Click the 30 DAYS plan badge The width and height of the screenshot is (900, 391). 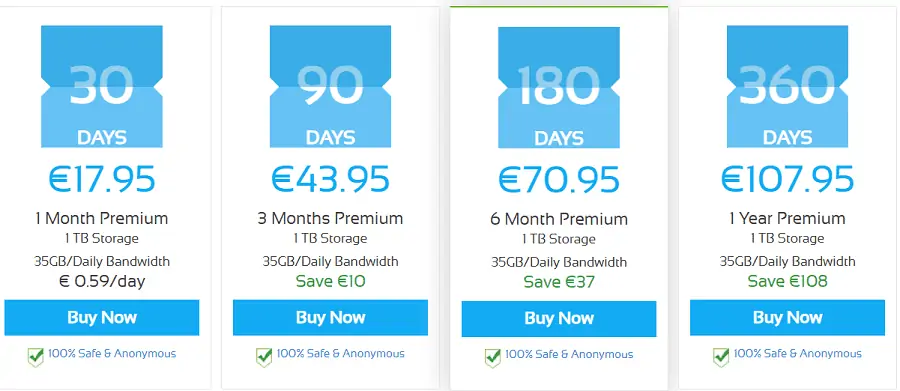pyautogui.click(x=102, y=86)
